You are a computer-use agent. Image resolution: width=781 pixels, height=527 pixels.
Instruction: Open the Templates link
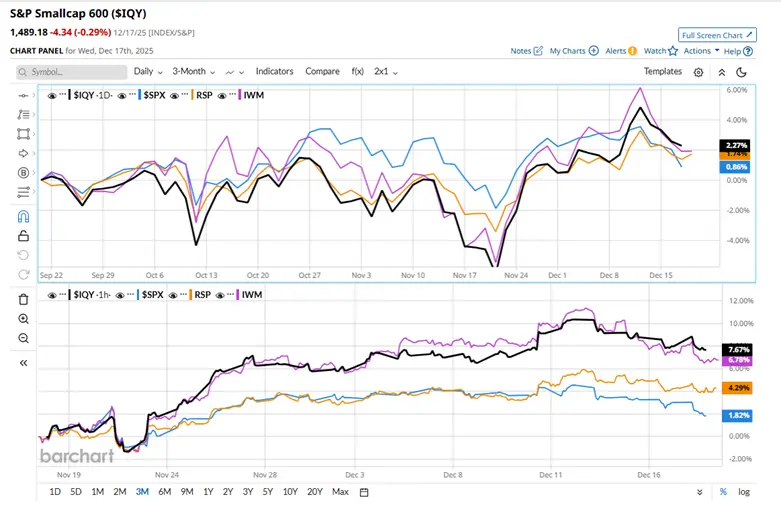click(662, 72)
